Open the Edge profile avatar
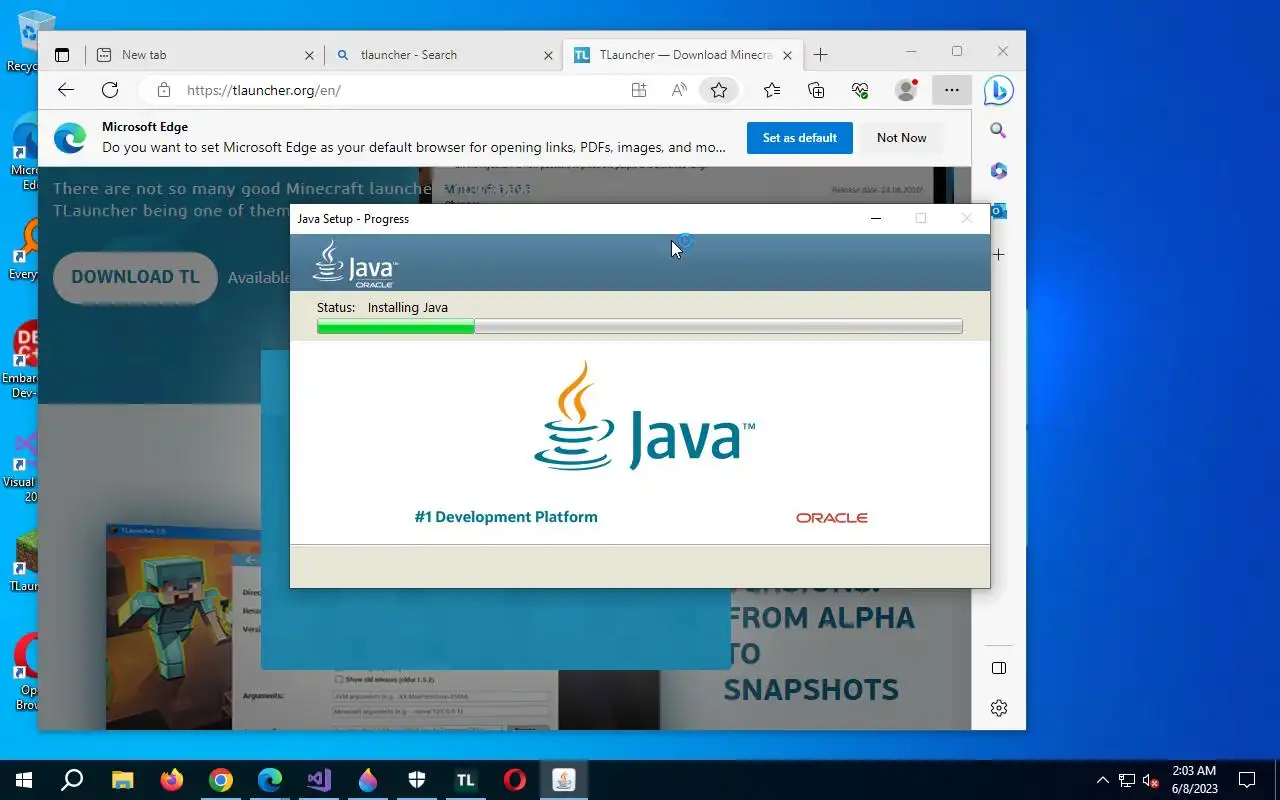 pos(906,90)
